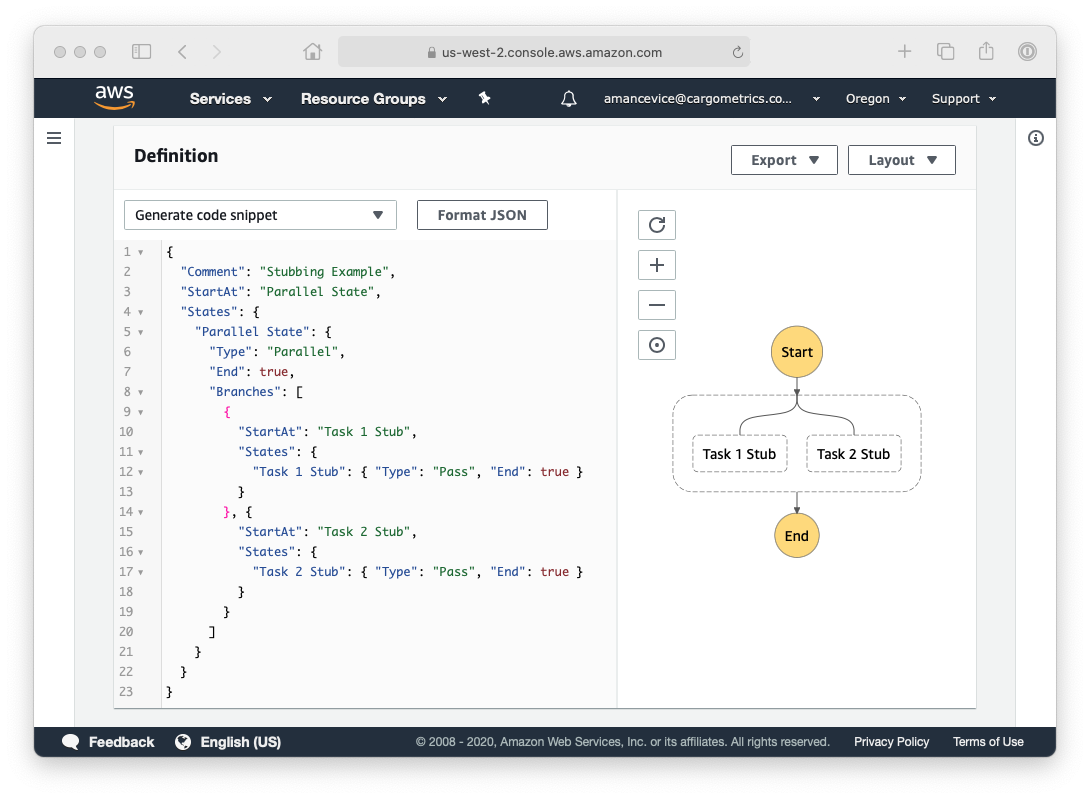Click the browser address bar
1090x799 pixels.
(x=544, y=52)
